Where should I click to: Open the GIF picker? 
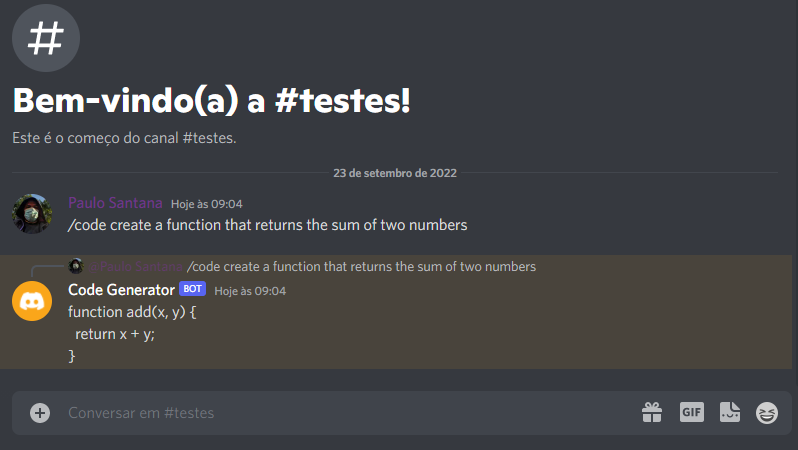[692, 412]
